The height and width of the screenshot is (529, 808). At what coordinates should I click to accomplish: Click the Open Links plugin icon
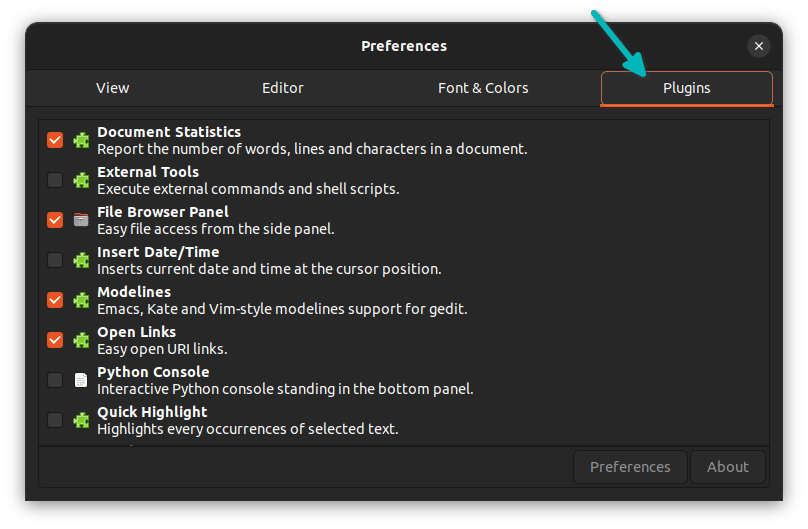coord(81,340)
